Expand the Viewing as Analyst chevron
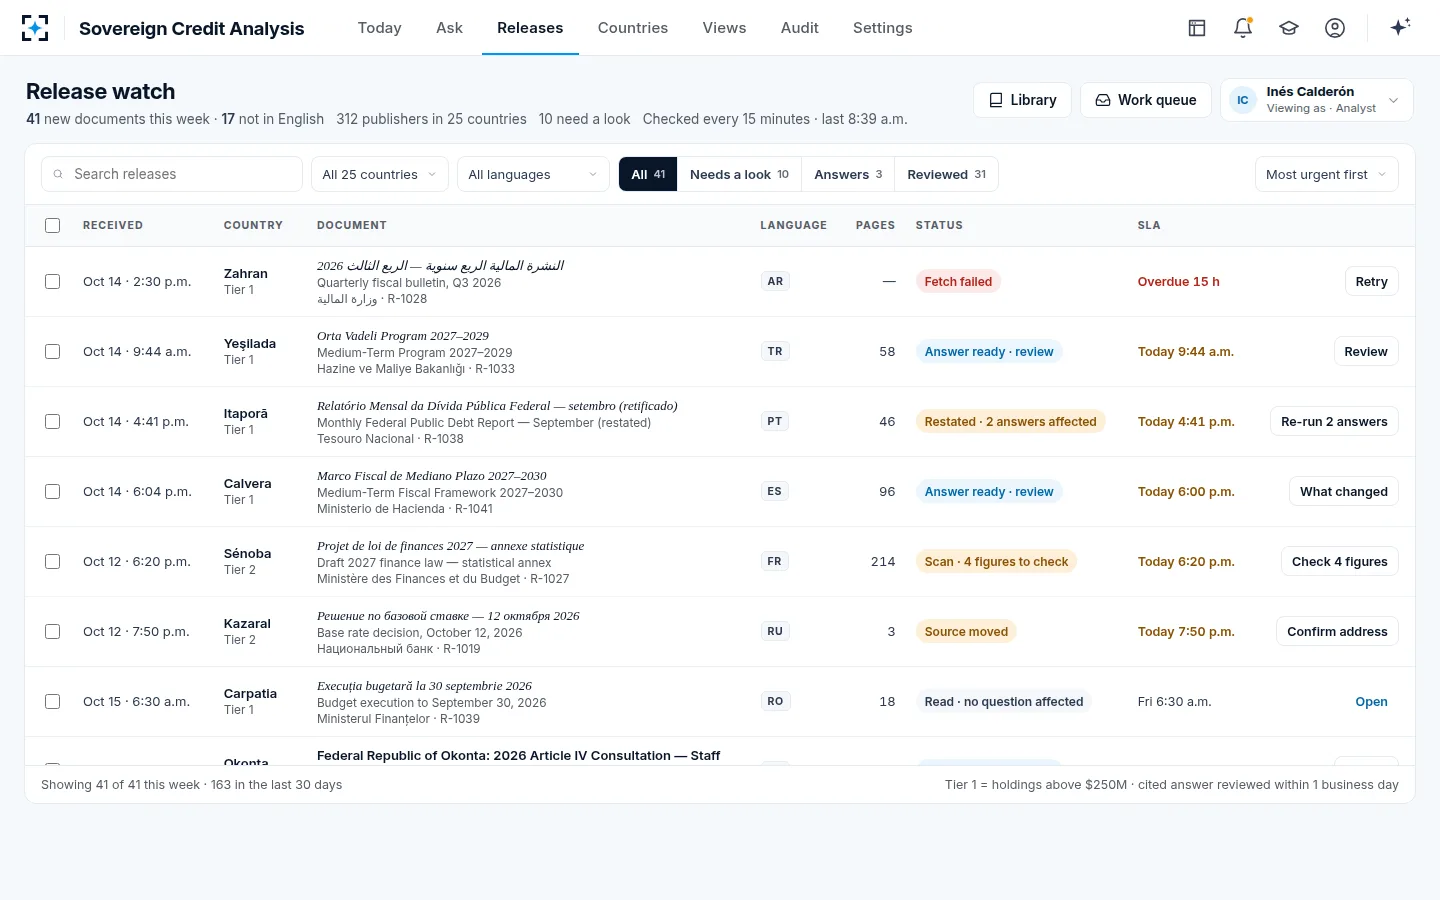 [1393, 100]
